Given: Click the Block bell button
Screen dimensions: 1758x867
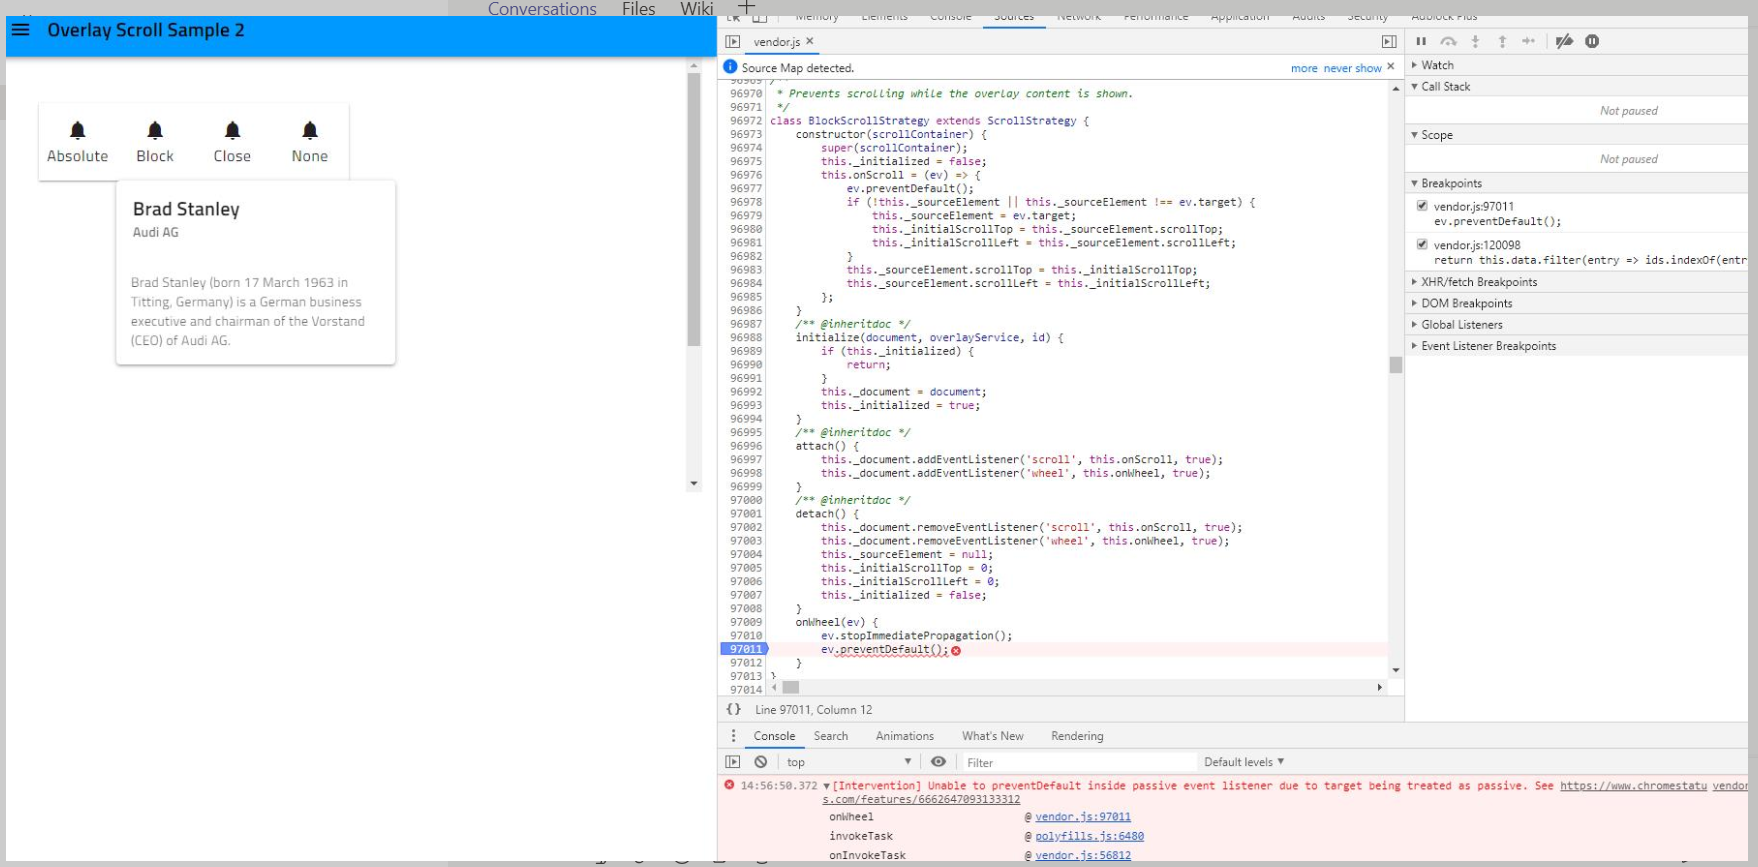Looking at the screenshot, I should (x=155, y=142).
